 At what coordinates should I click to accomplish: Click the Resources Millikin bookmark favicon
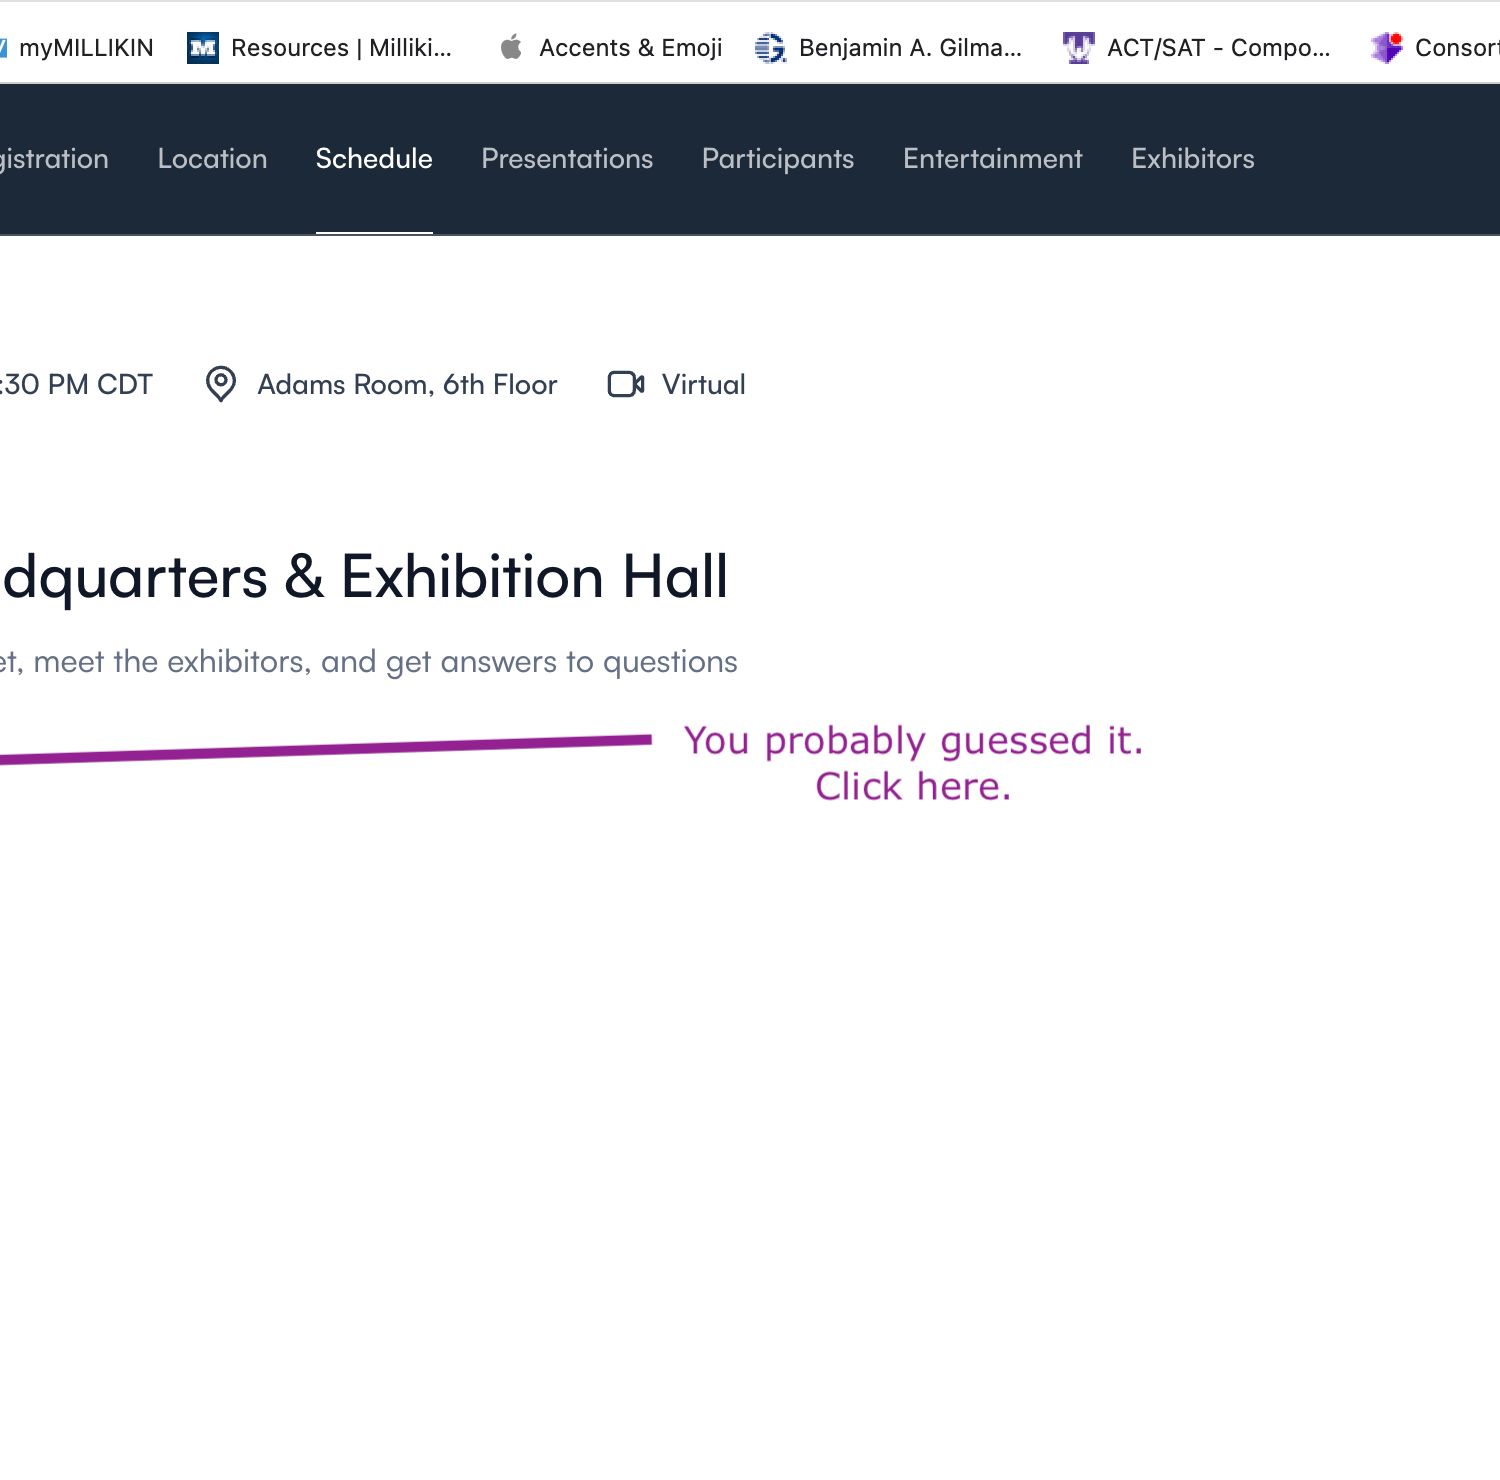click(x=203, y=48)
